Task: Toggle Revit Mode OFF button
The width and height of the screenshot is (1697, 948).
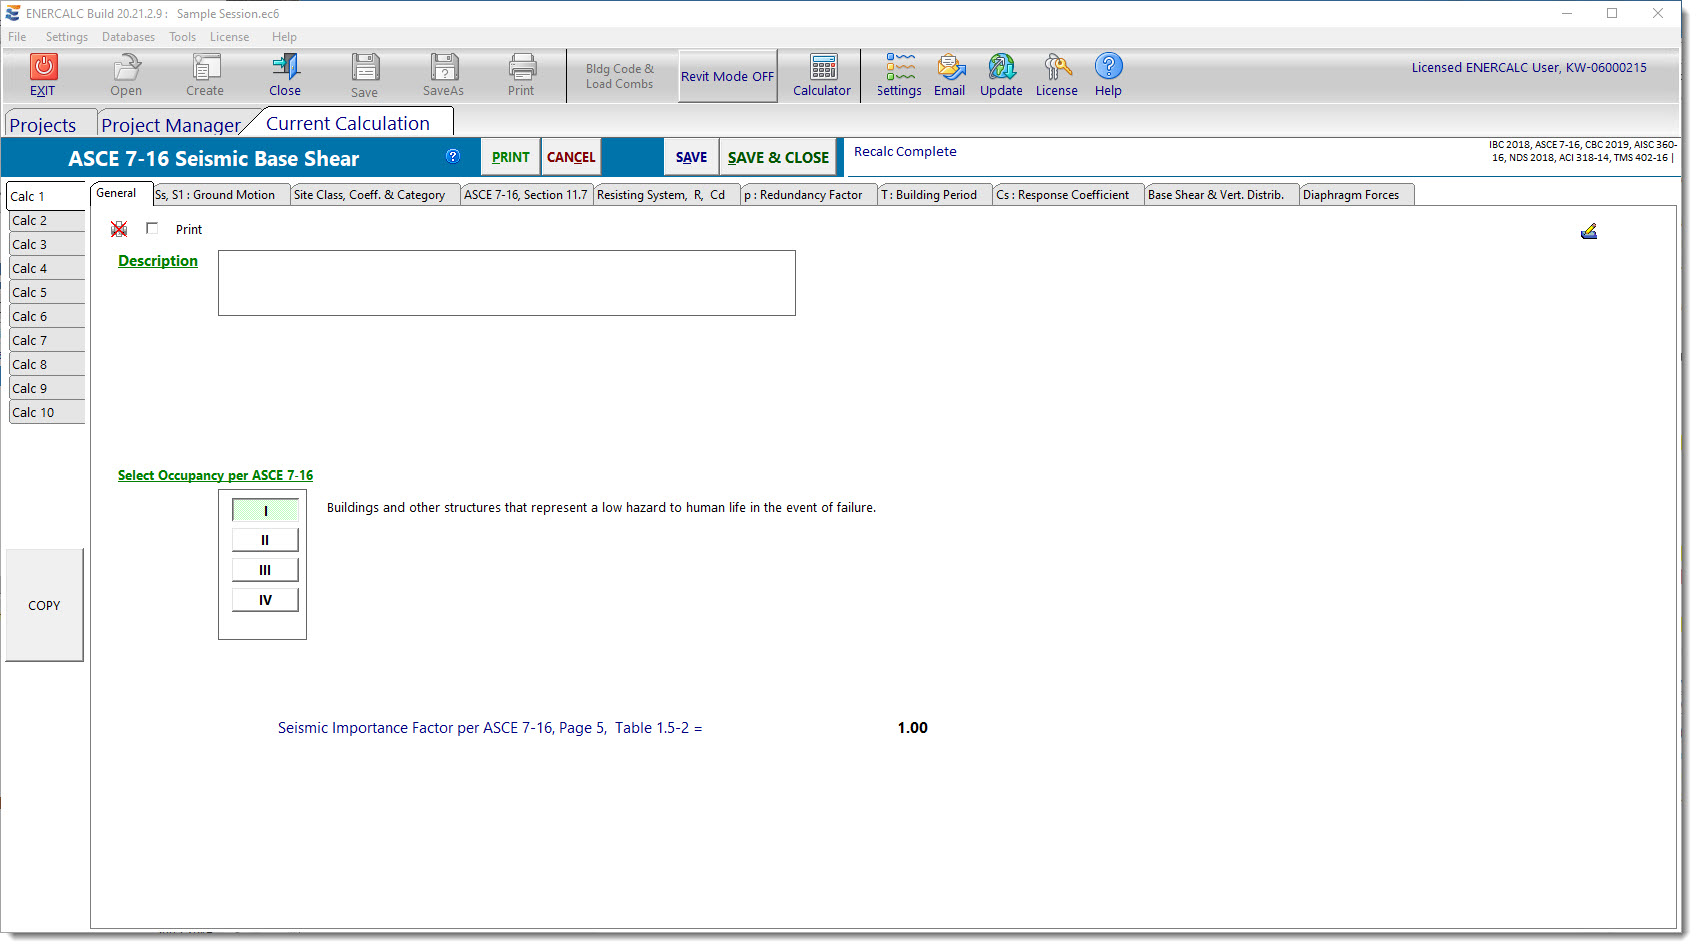Action: pos(727,76)
